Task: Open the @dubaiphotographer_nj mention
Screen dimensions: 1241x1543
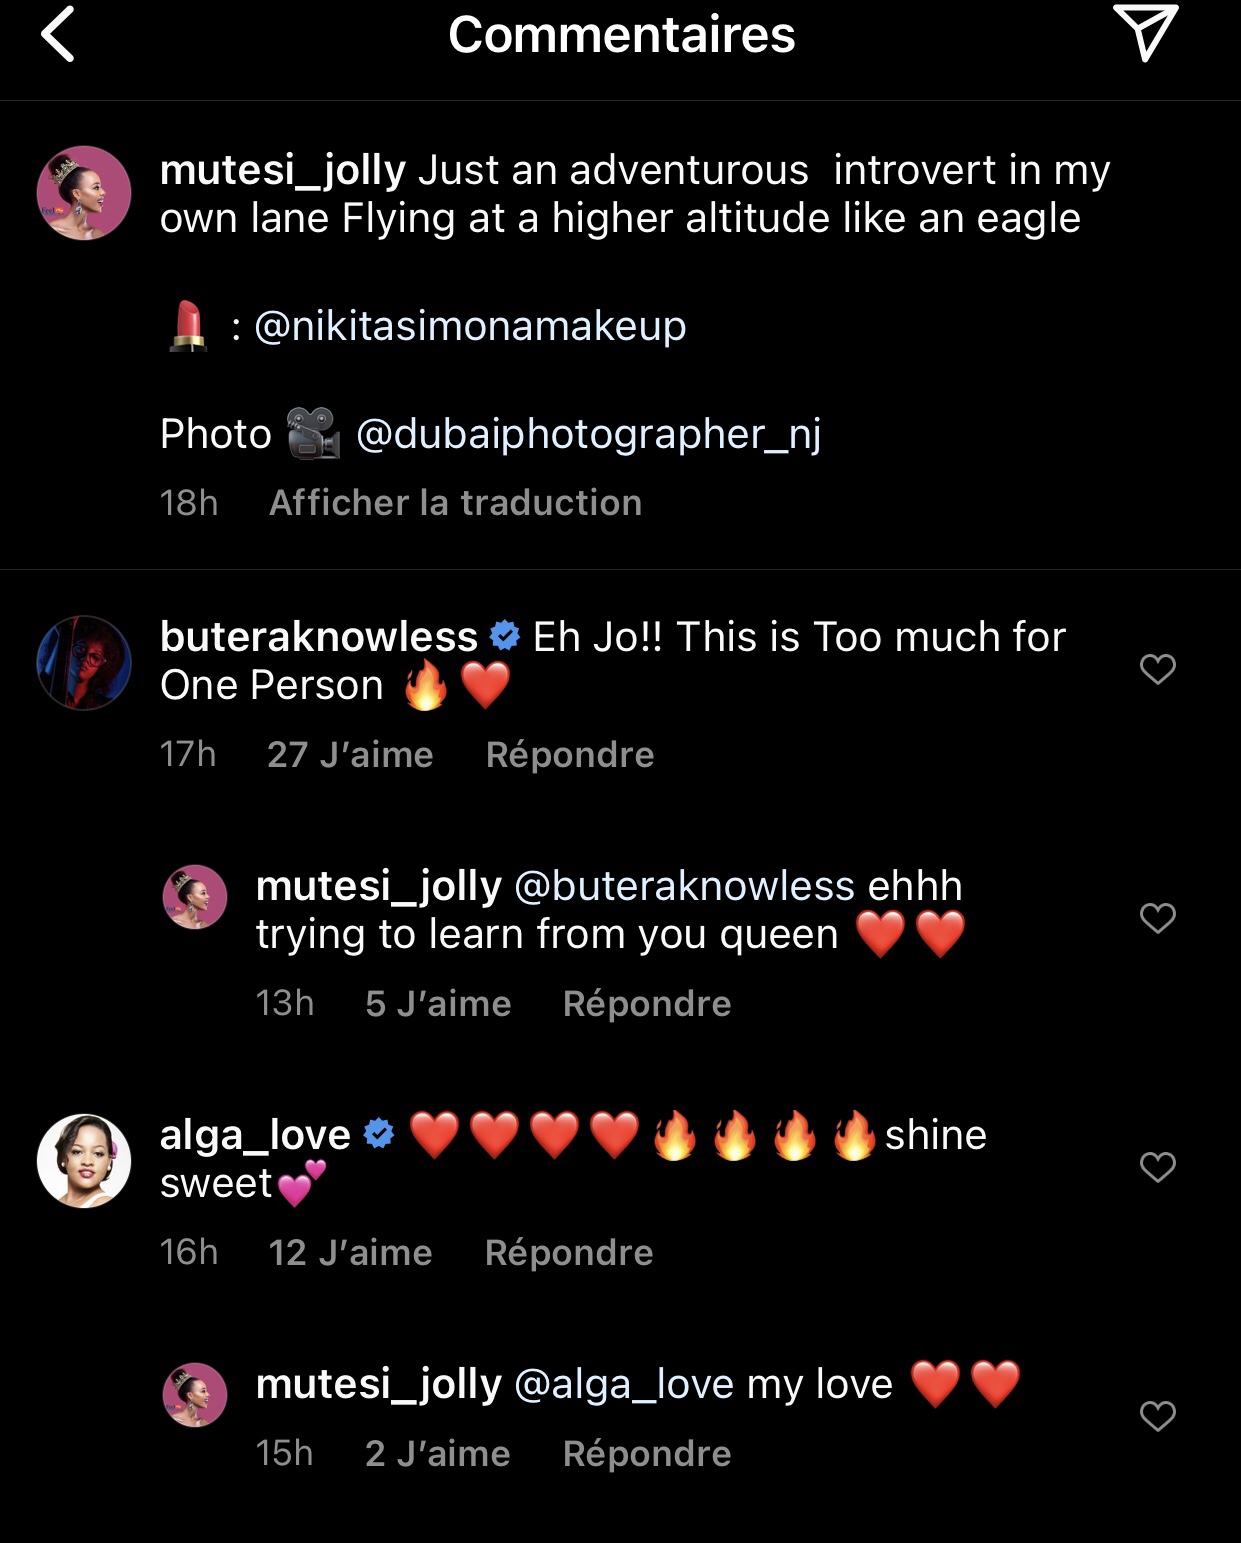Action: click(588, 434)
